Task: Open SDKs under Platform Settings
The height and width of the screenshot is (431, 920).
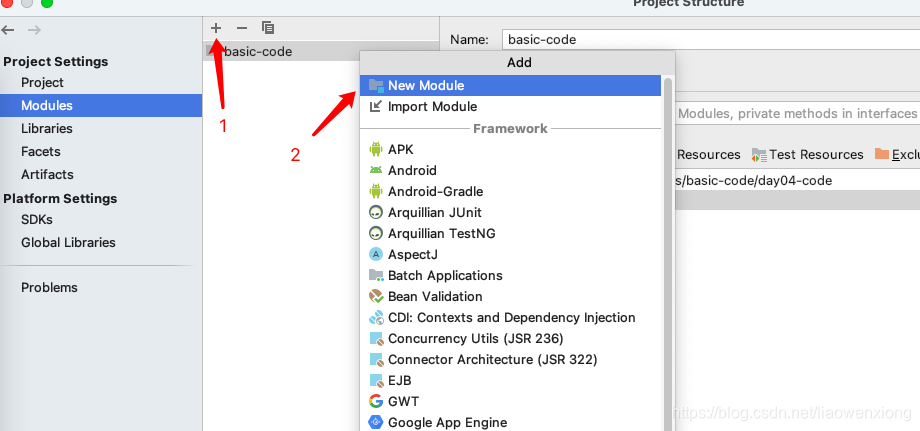Action: [x=37, y=219]
